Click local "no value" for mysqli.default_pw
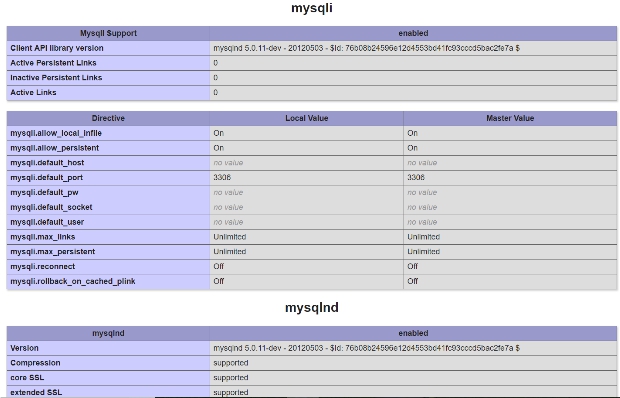The image size is (620, 398). [x=228, y=192]
